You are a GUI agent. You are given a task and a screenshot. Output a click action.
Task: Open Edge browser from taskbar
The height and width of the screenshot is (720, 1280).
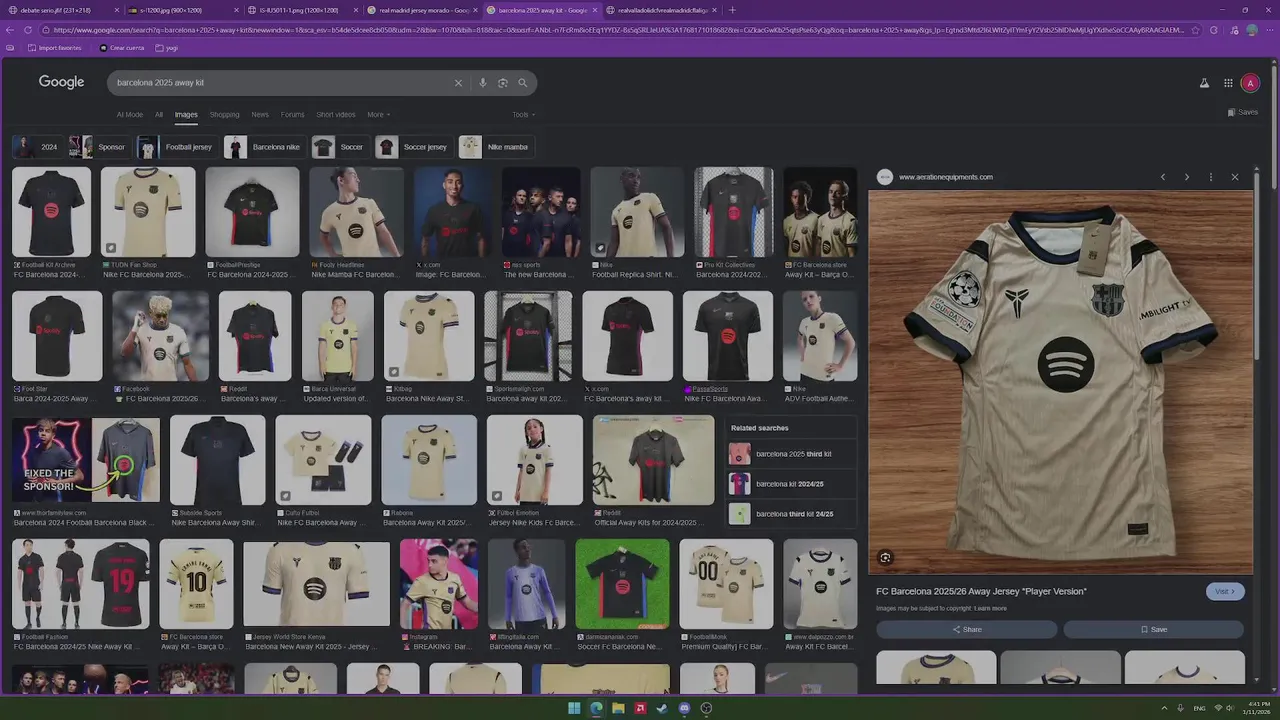tap(596, 708)
